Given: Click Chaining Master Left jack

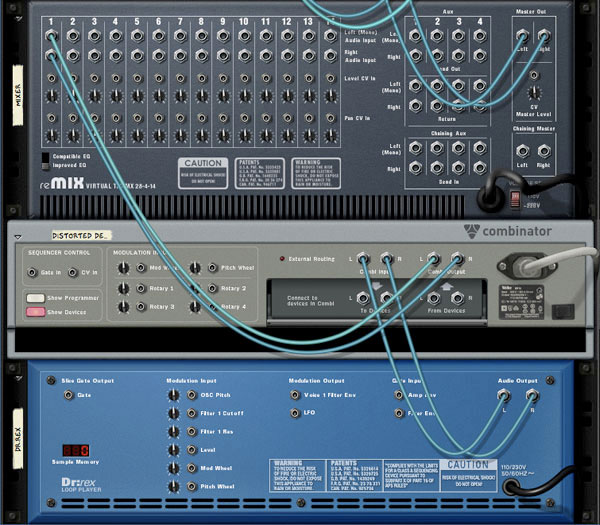Looking at the screenshot, I should 522,151.
